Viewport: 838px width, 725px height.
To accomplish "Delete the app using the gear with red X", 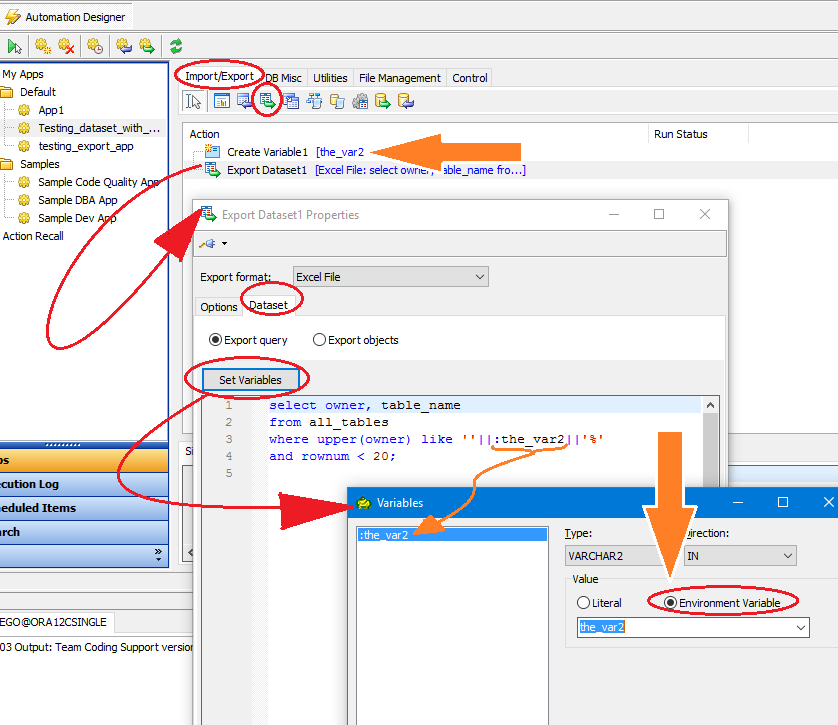I will (66, 46).
